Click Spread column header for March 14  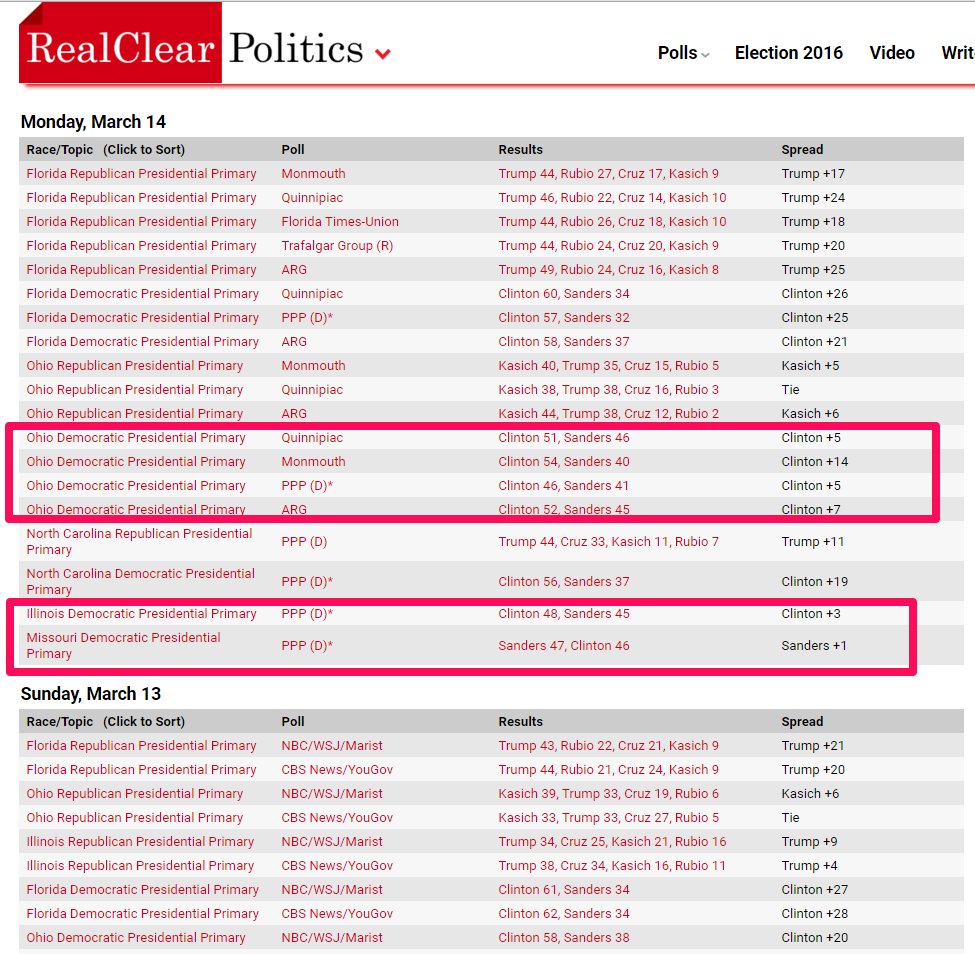(802, 150)
